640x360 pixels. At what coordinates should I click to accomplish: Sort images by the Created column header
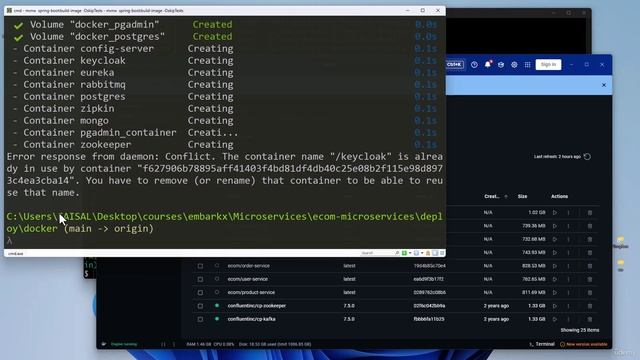click(492, 196)
